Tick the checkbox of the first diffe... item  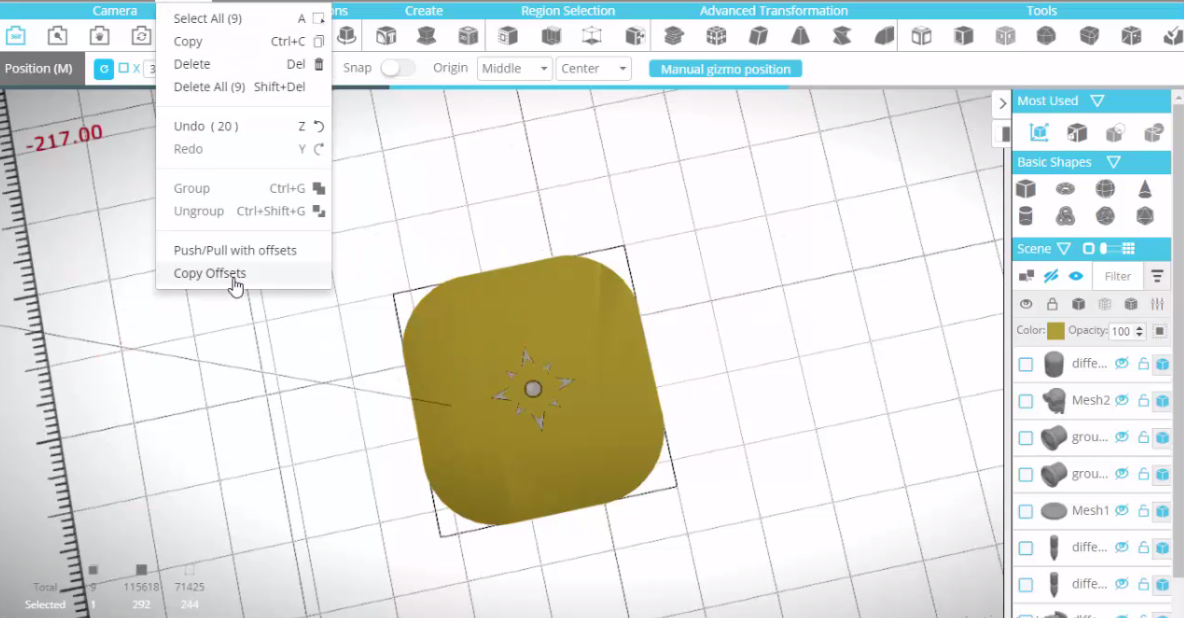pyautogui.click(x=1025, y=364)
